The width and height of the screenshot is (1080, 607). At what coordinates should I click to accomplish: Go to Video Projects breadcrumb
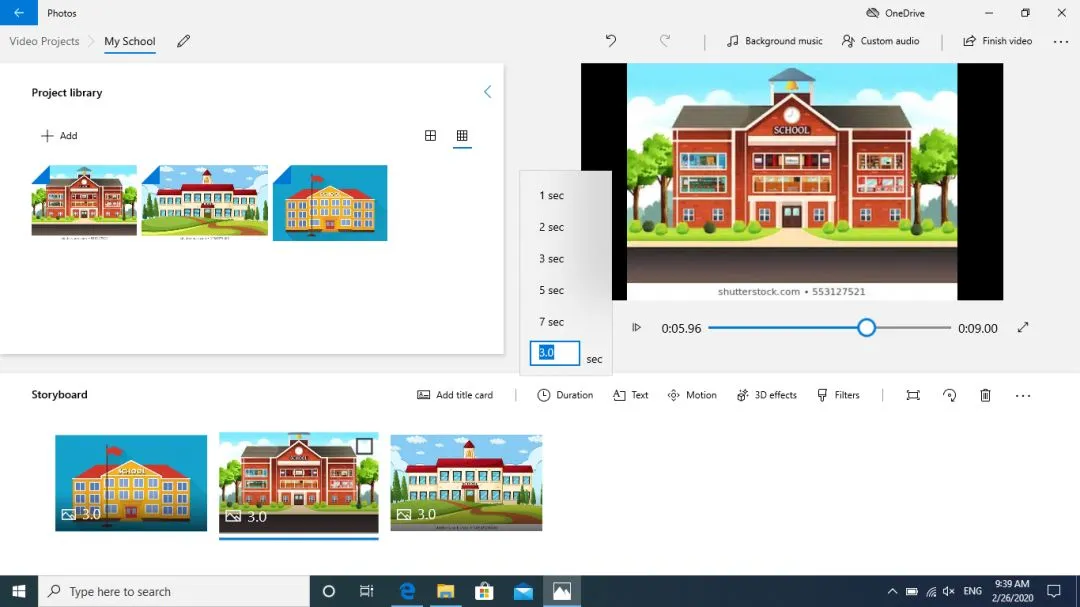44,41
